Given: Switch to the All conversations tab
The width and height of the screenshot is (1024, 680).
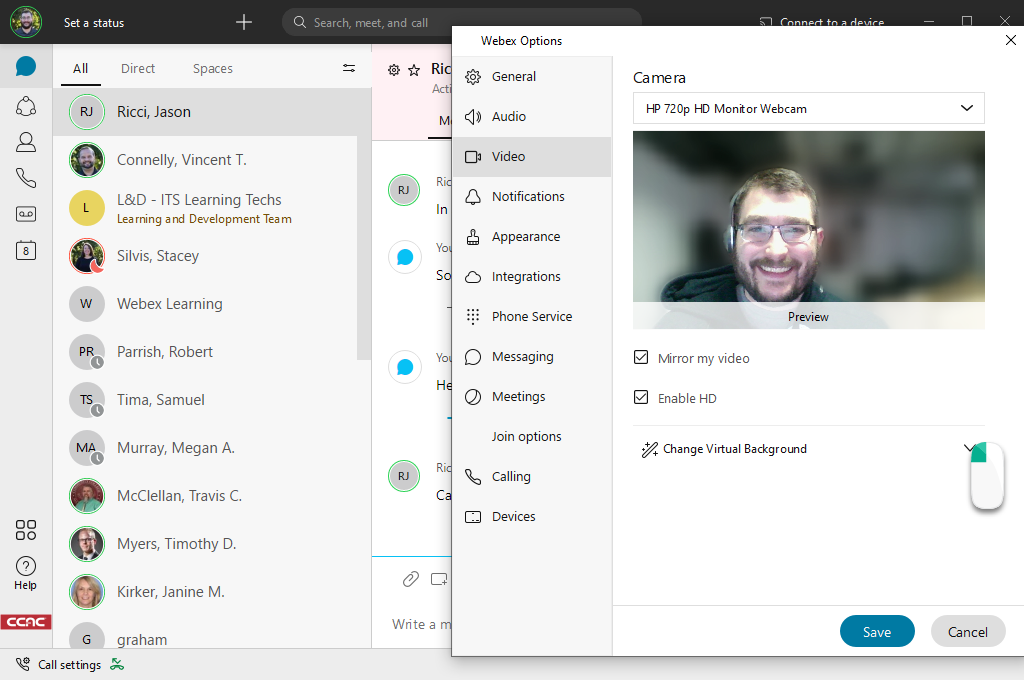Looking at the screenshot, I should point(80,69).
